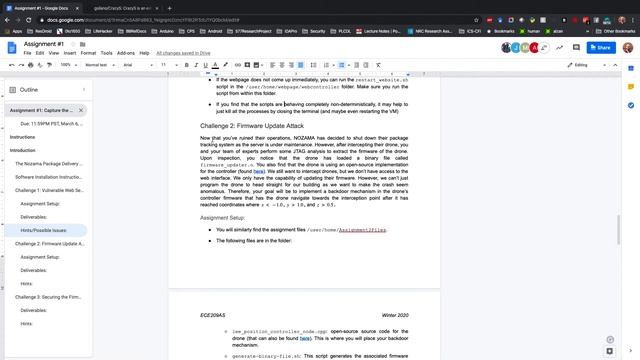This screenshot has height=360, width=640.
Task: Open the comment history icon
Action: pos(576,48)
